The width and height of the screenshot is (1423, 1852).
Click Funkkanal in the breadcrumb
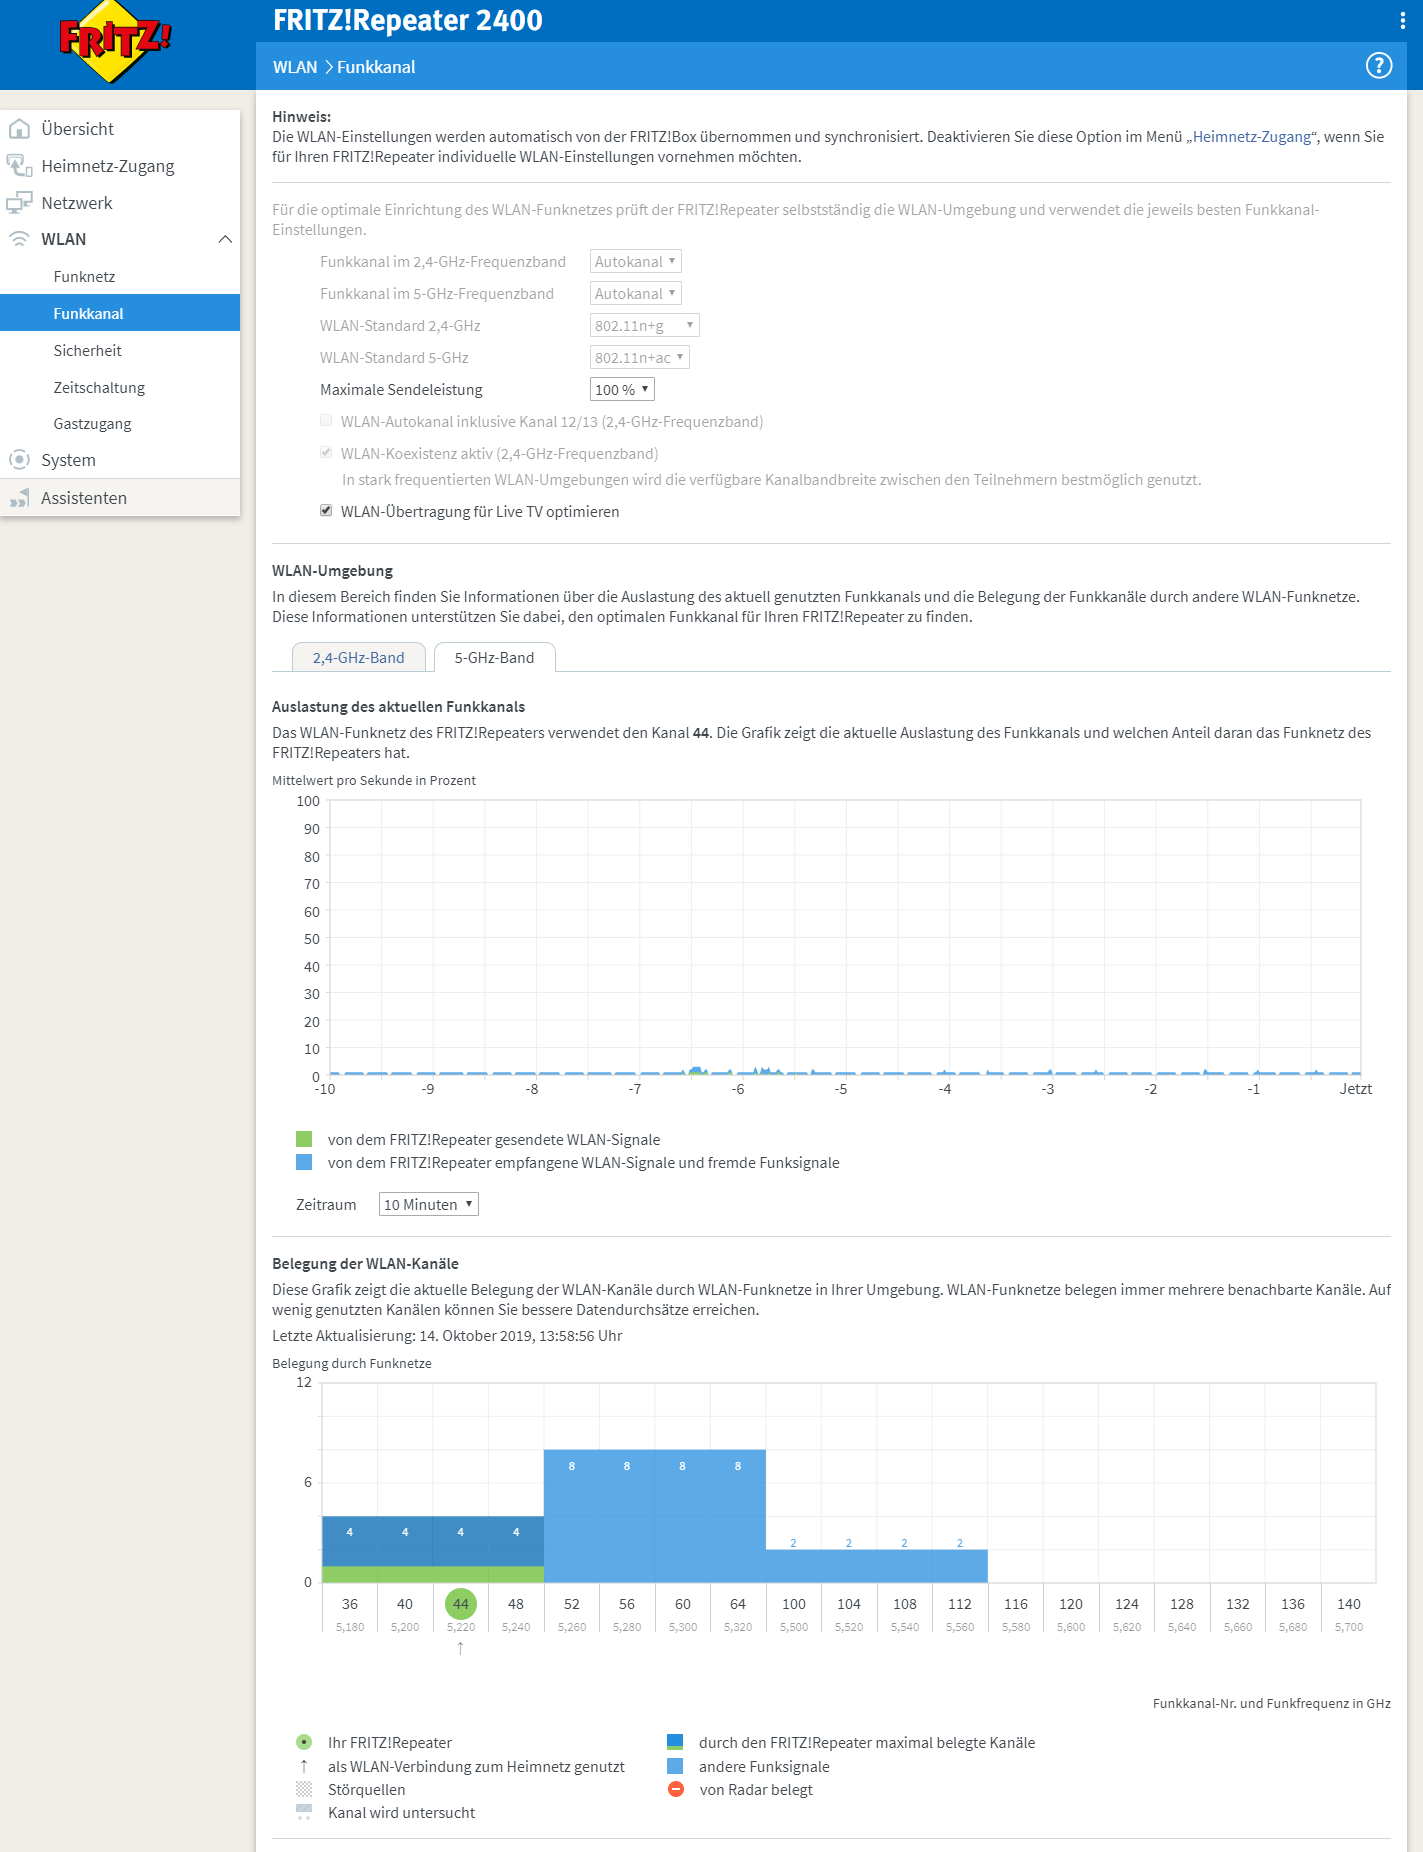click(x=376, y=67)
